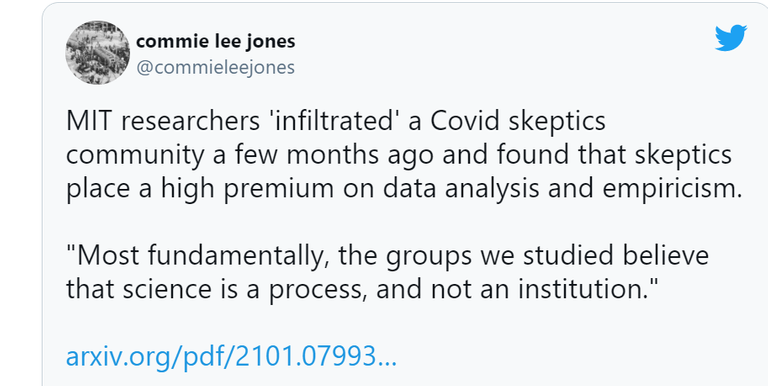Click the tweet line starting 'MIT researchers'

[336, 122]
